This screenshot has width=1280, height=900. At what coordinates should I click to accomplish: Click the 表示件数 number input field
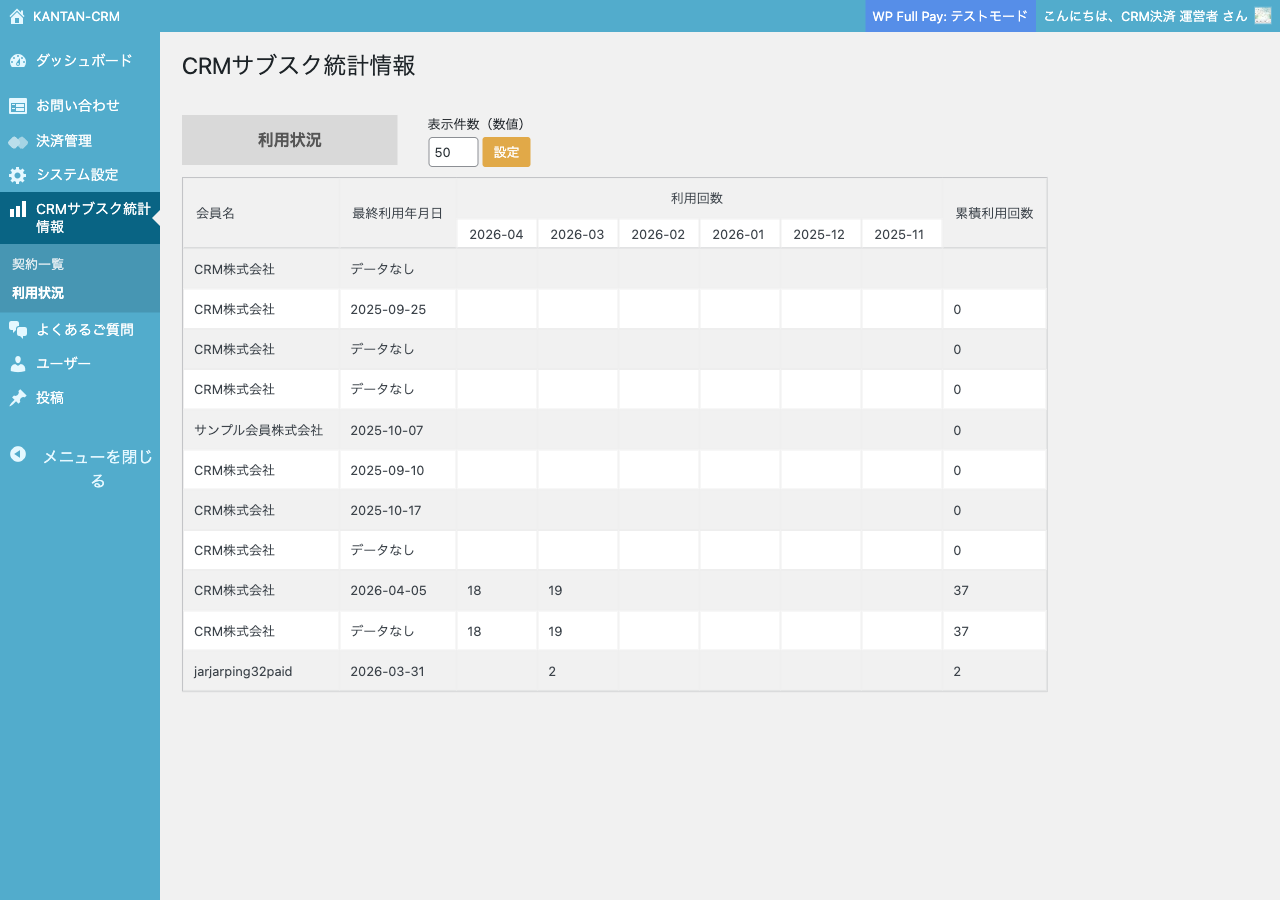pyautogui.click(x=453, y=152)
